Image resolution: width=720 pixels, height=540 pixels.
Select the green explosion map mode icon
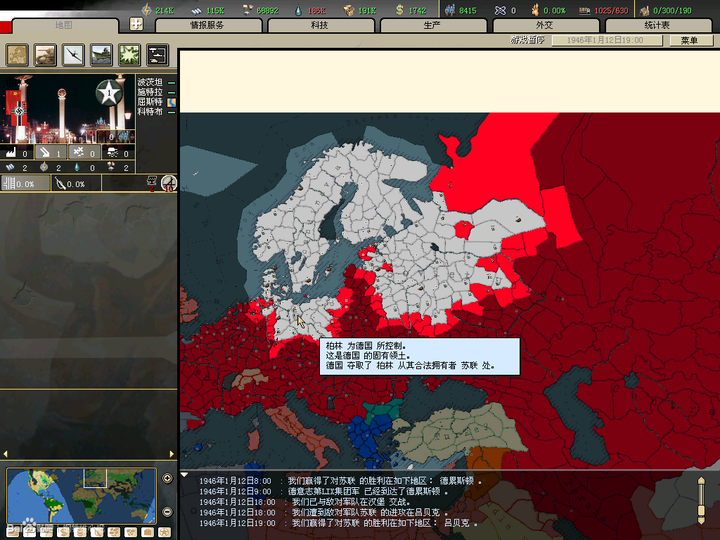[129, 55]
